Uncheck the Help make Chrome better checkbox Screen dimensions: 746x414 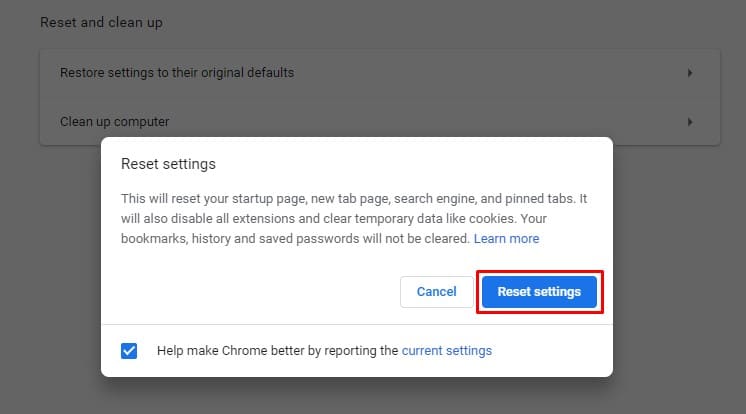[129, 351]
